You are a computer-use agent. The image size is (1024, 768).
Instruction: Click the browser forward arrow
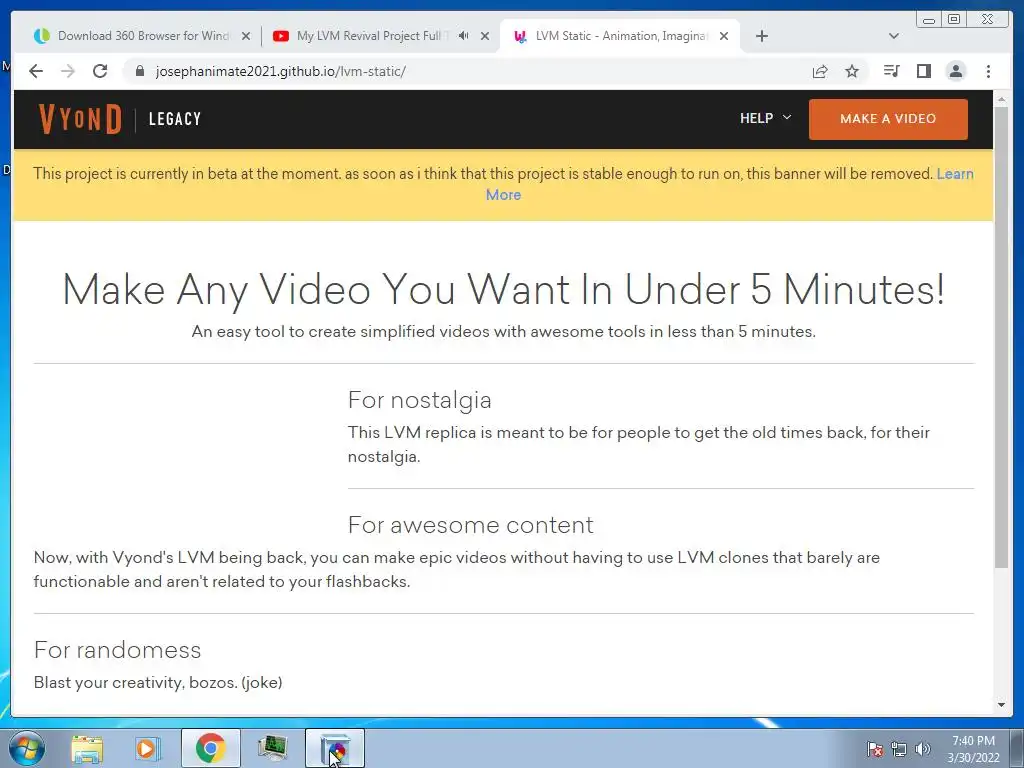[68, 71]
